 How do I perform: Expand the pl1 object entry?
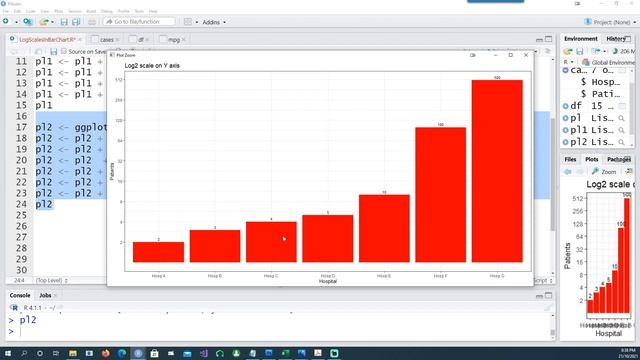click(x=565, y=130)
